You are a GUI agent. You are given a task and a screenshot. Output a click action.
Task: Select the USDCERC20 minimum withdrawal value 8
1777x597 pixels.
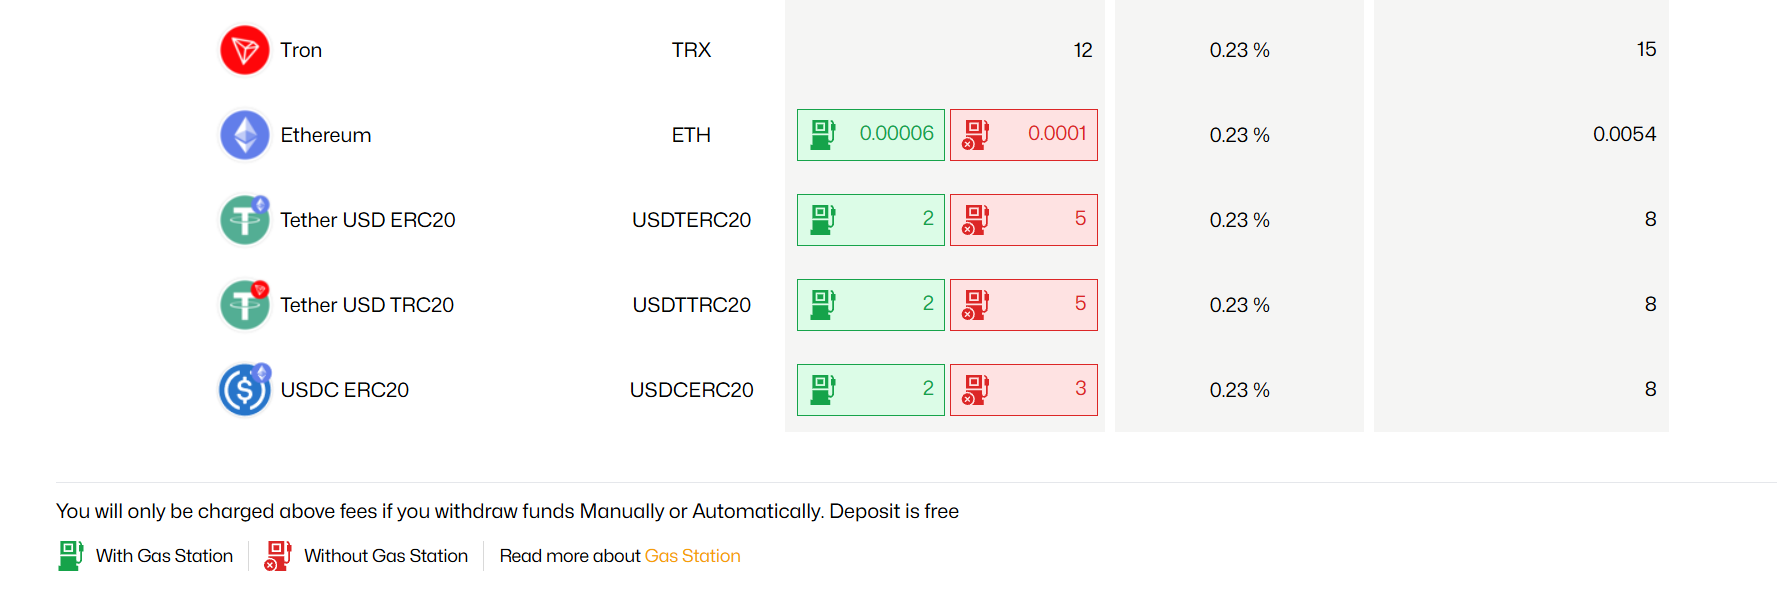1651,389
